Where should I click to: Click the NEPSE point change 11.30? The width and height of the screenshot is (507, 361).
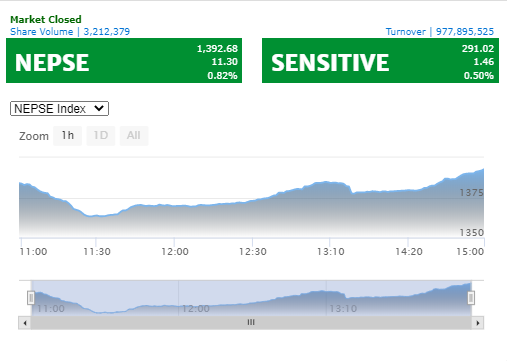point(225,62)
